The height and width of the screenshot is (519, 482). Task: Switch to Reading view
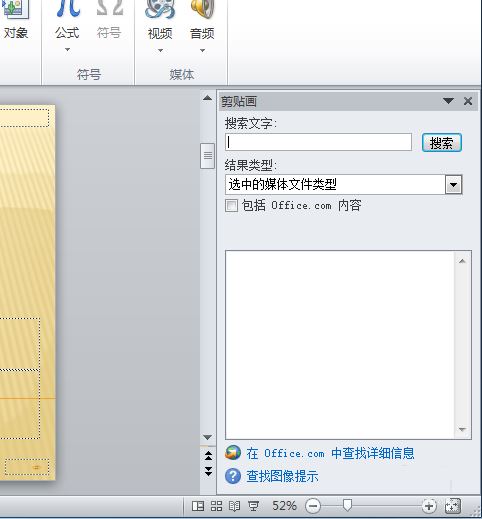click(x=235, y=506)
